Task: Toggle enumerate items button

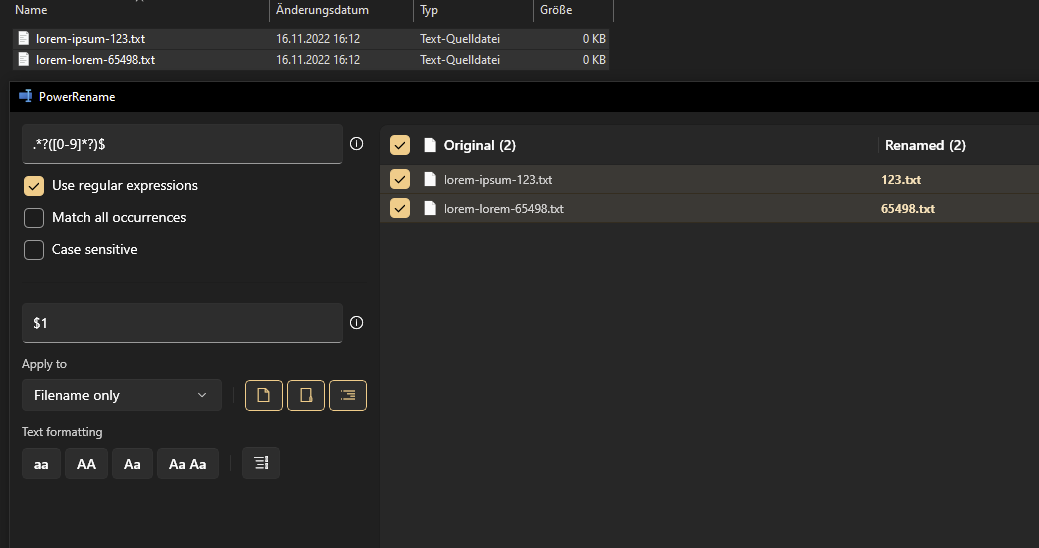Action: [x=261, y=463]
